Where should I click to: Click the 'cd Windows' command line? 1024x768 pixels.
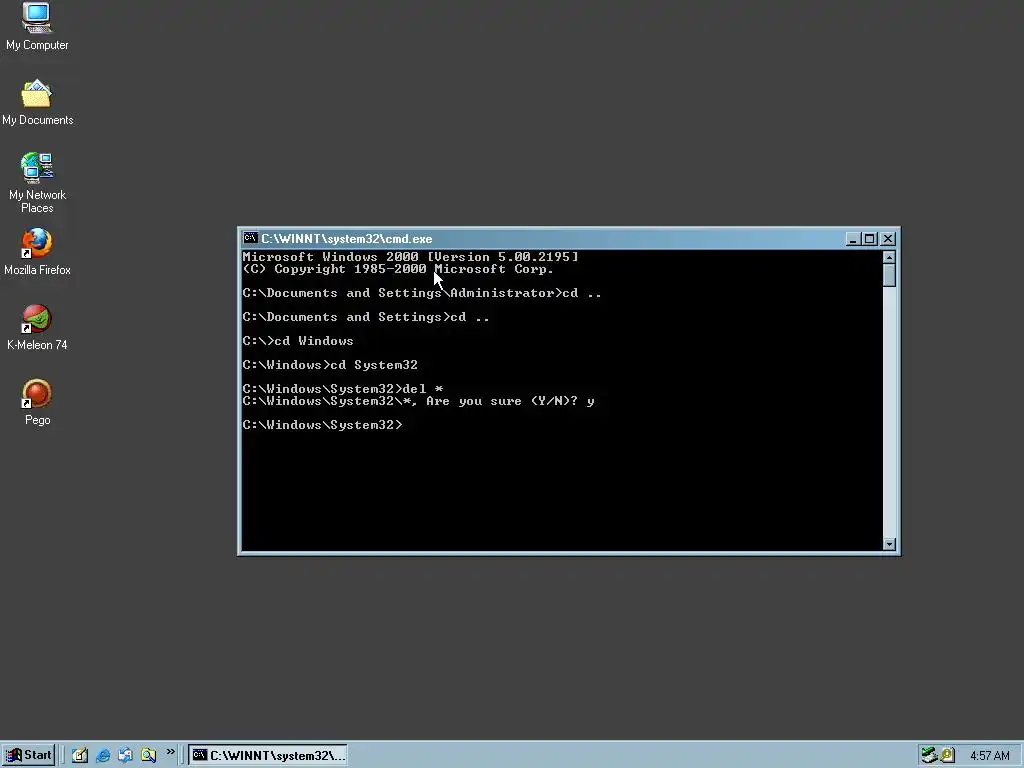coord(298,341)
